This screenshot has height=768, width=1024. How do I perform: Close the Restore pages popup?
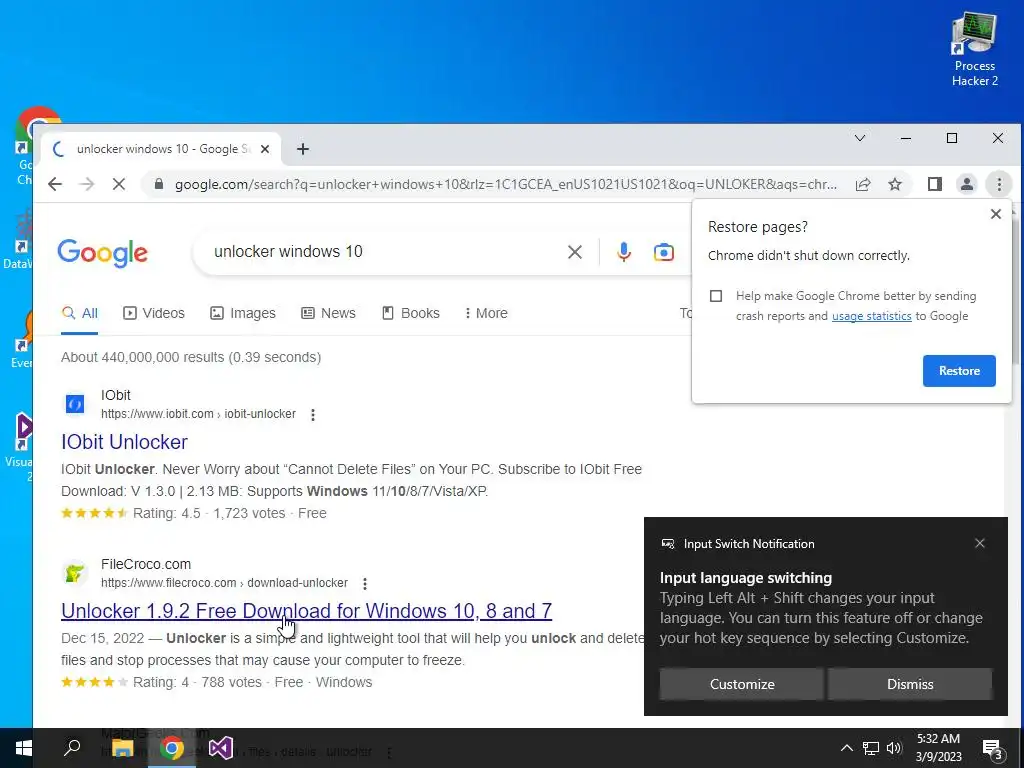[x=995, y=214]
